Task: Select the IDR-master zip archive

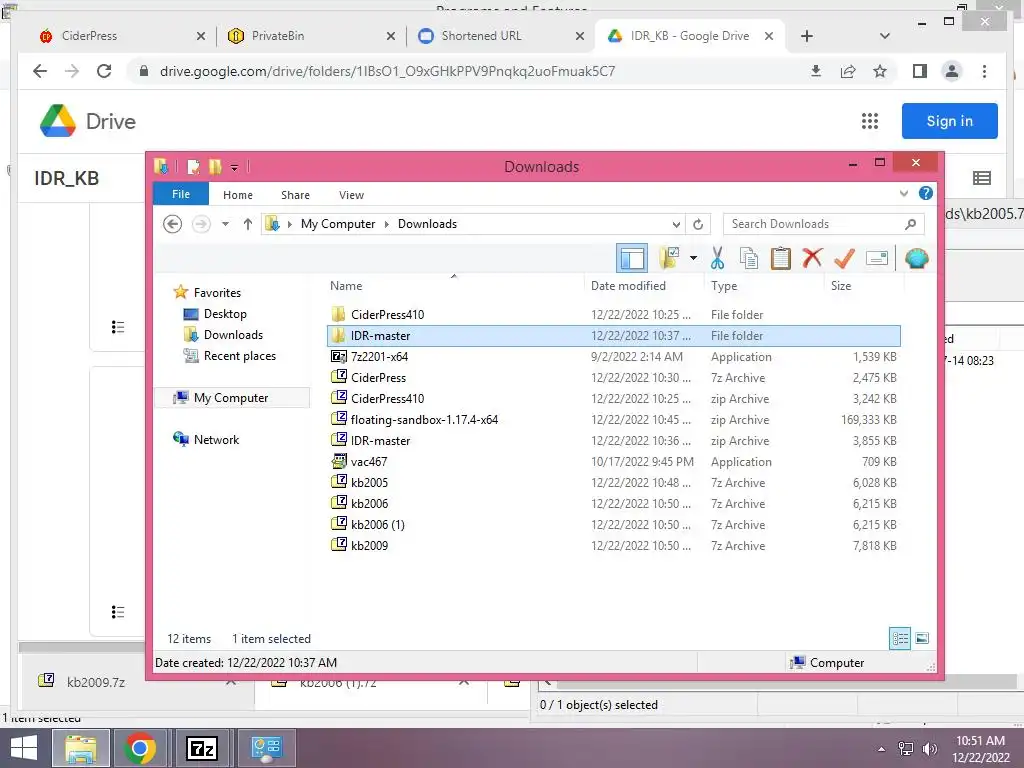Action: [x=613, y=441]
